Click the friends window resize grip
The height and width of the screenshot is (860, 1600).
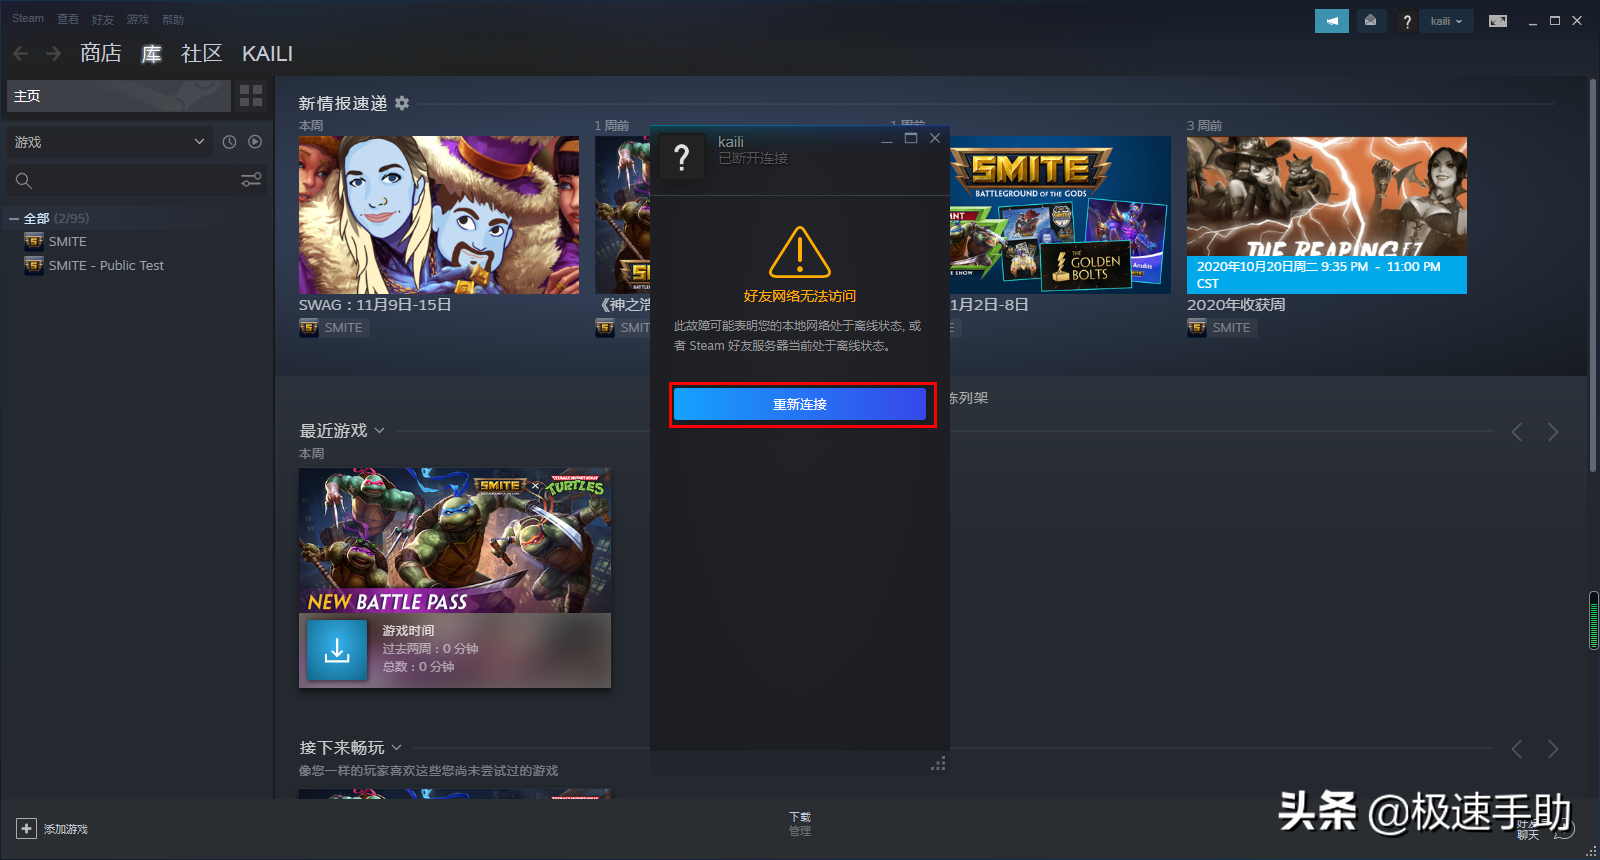pyautogui.click(x=938, y=764)
